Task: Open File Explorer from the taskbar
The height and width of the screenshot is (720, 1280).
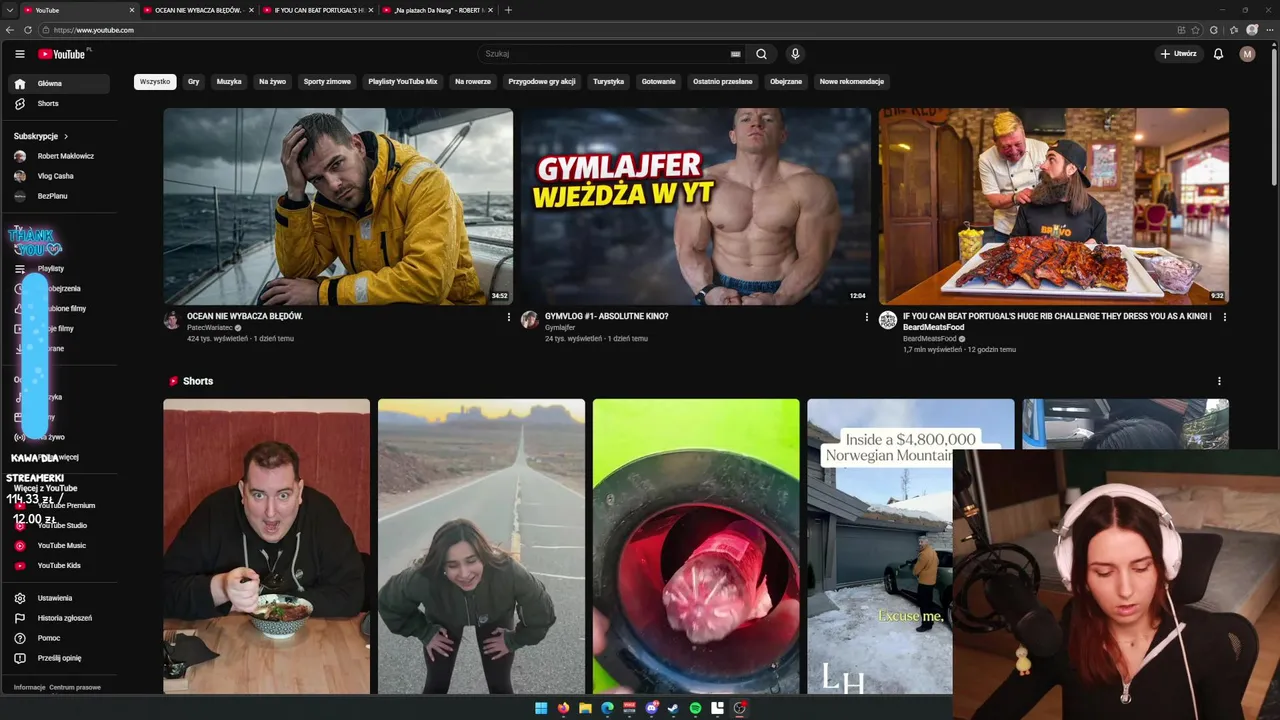Action: pos(585,708)
